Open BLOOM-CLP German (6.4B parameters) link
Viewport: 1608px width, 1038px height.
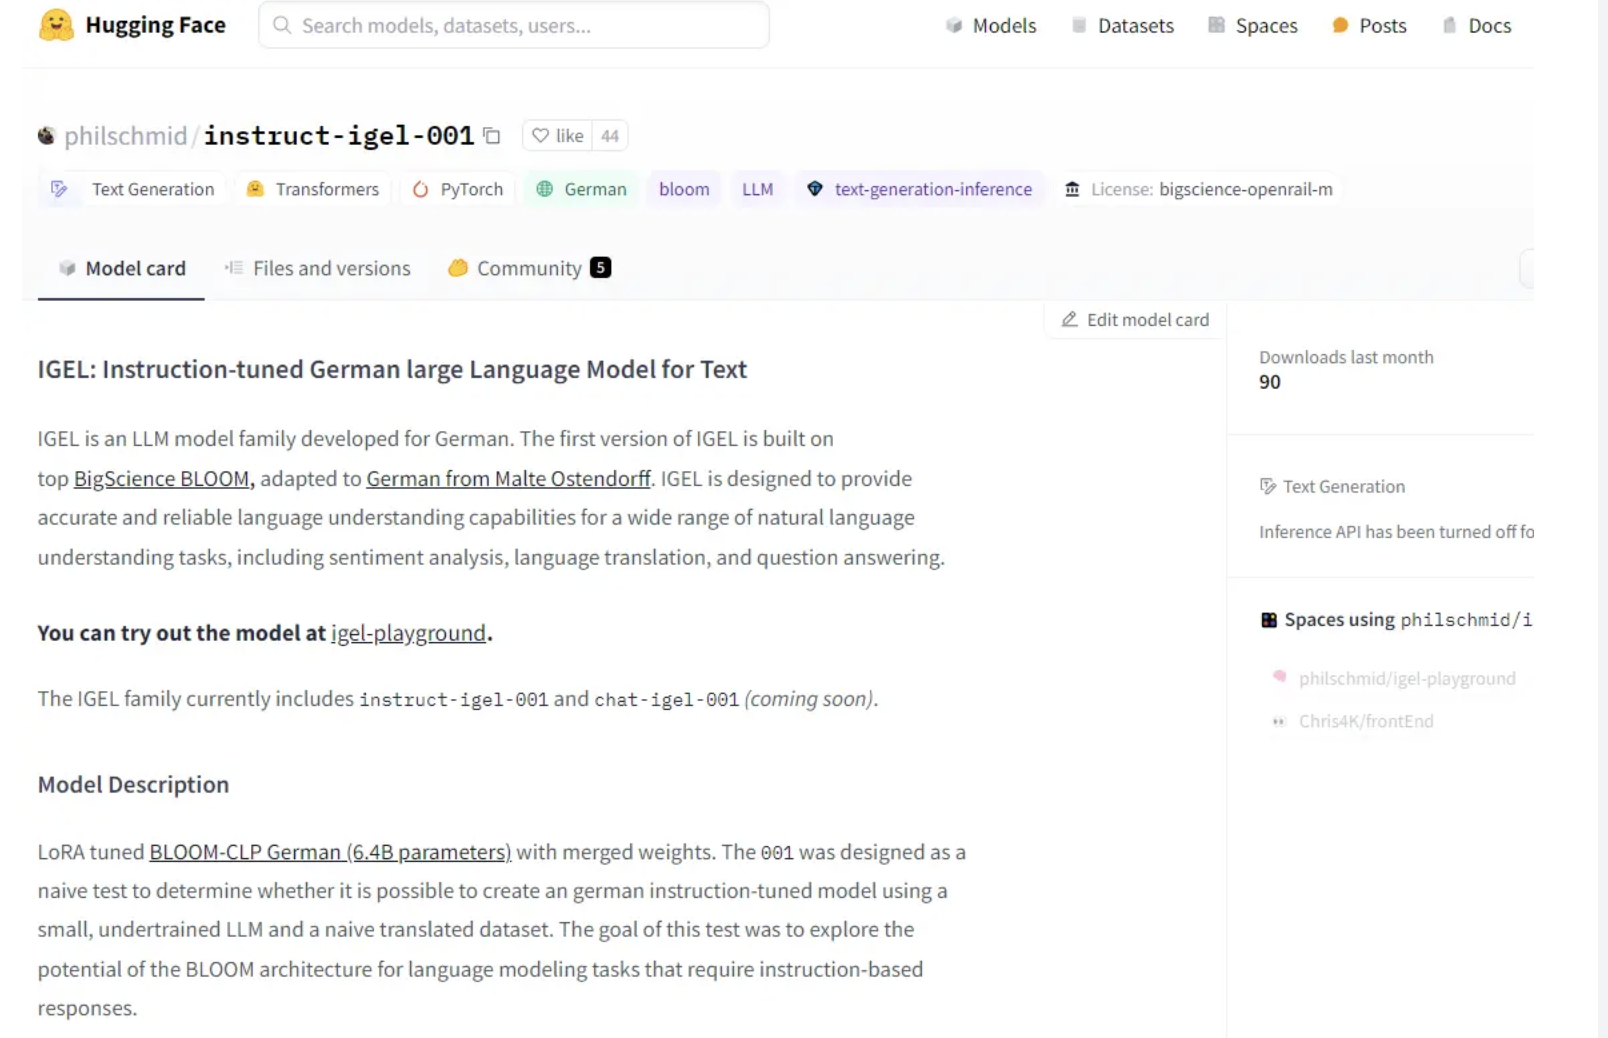click(330, 852)
